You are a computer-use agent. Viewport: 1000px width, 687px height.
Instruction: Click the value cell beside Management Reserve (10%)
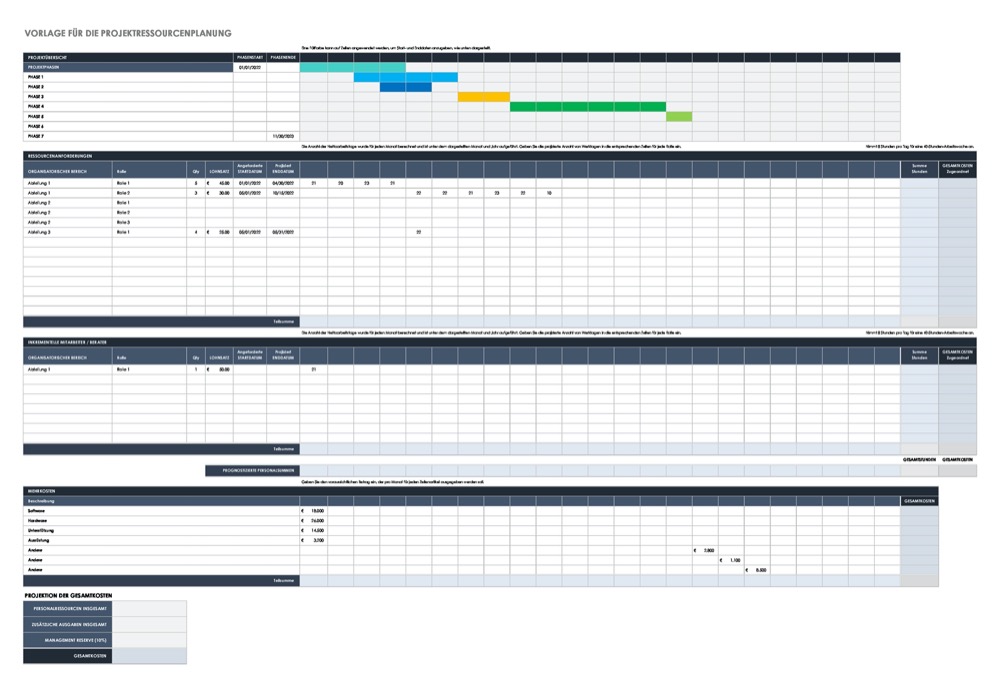point(149,640)
